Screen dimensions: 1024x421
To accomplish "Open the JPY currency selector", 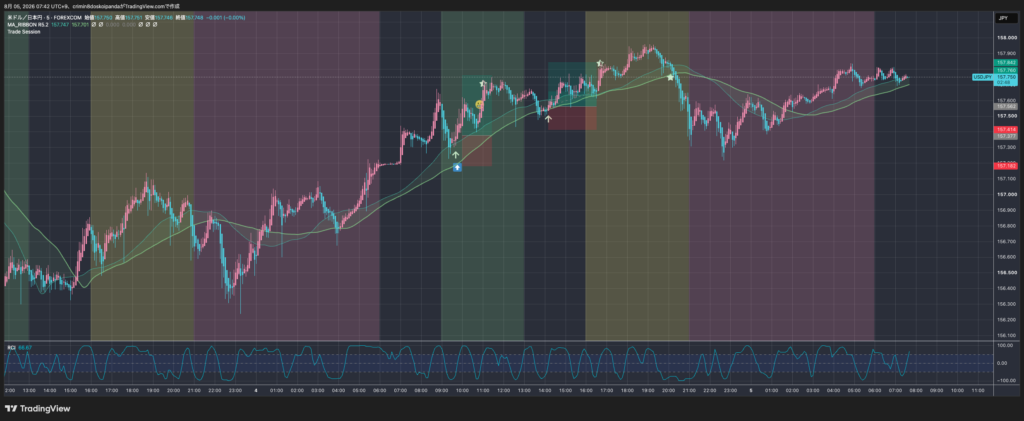I will tap(1004, 19).
